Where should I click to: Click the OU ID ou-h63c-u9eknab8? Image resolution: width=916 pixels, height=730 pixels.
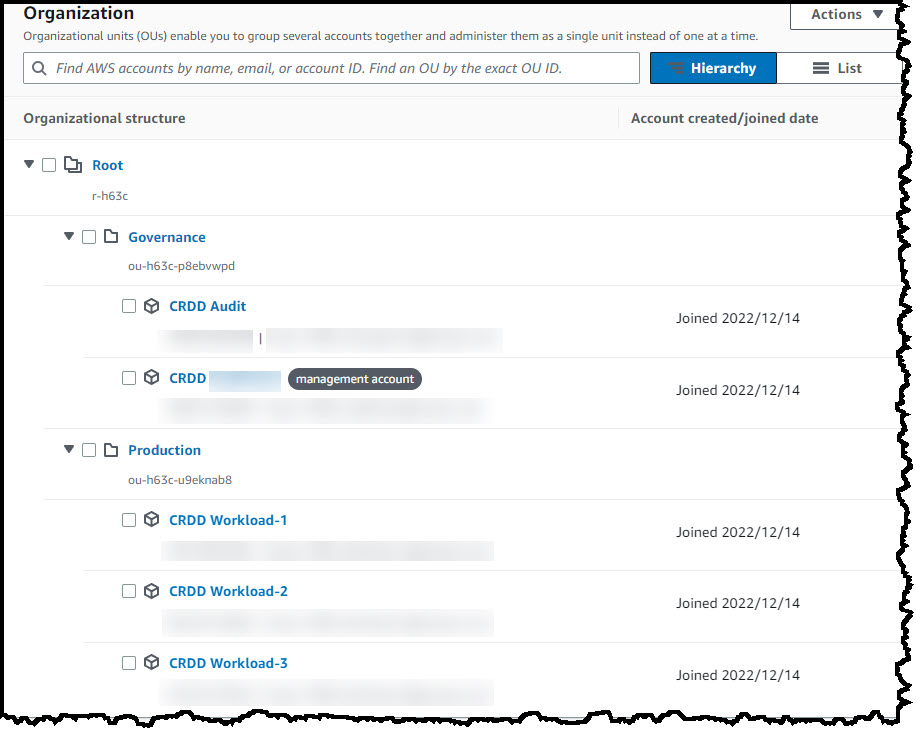[180, 479]
